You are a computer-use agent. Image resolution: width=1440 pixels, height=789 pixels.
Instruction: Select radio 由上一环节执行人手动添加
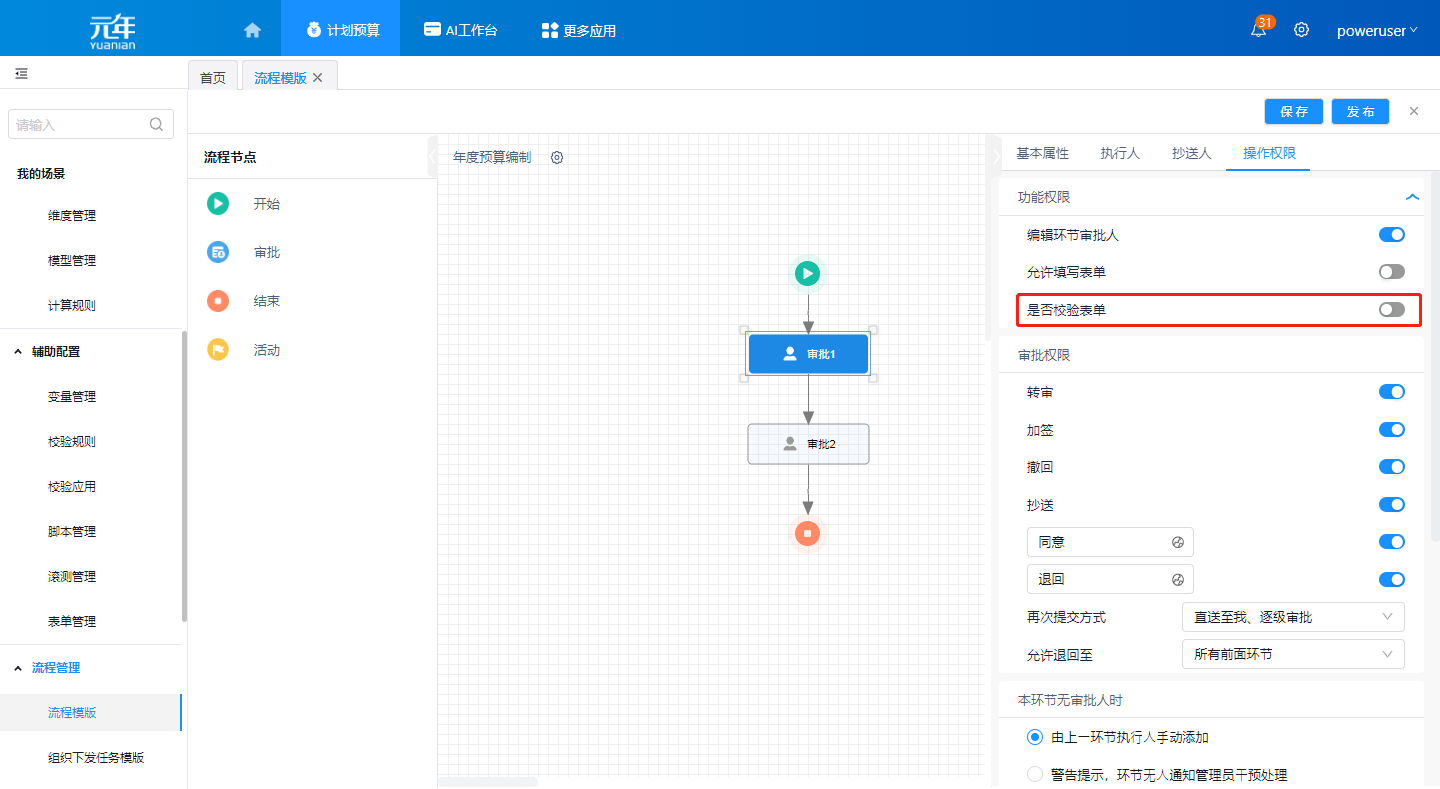click(1035, 737)
